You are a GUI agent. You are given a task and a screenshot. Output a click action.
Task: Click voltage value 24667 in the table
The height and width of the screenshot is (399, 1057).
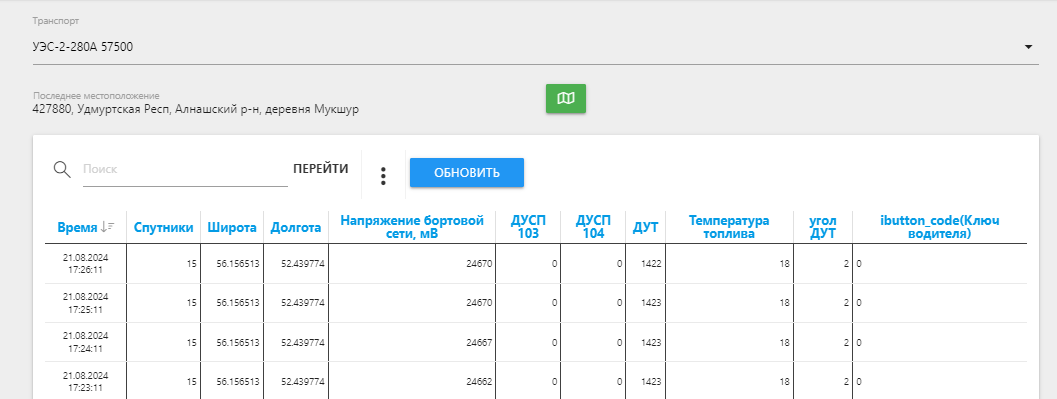tap(479, 342)
